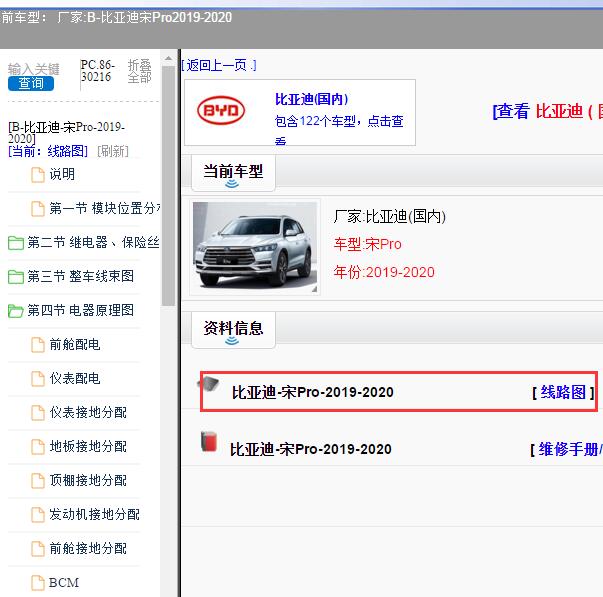This screenshot has width=603, height=597.
Task: Click page icon beside BCM
Action: [38, 583]
